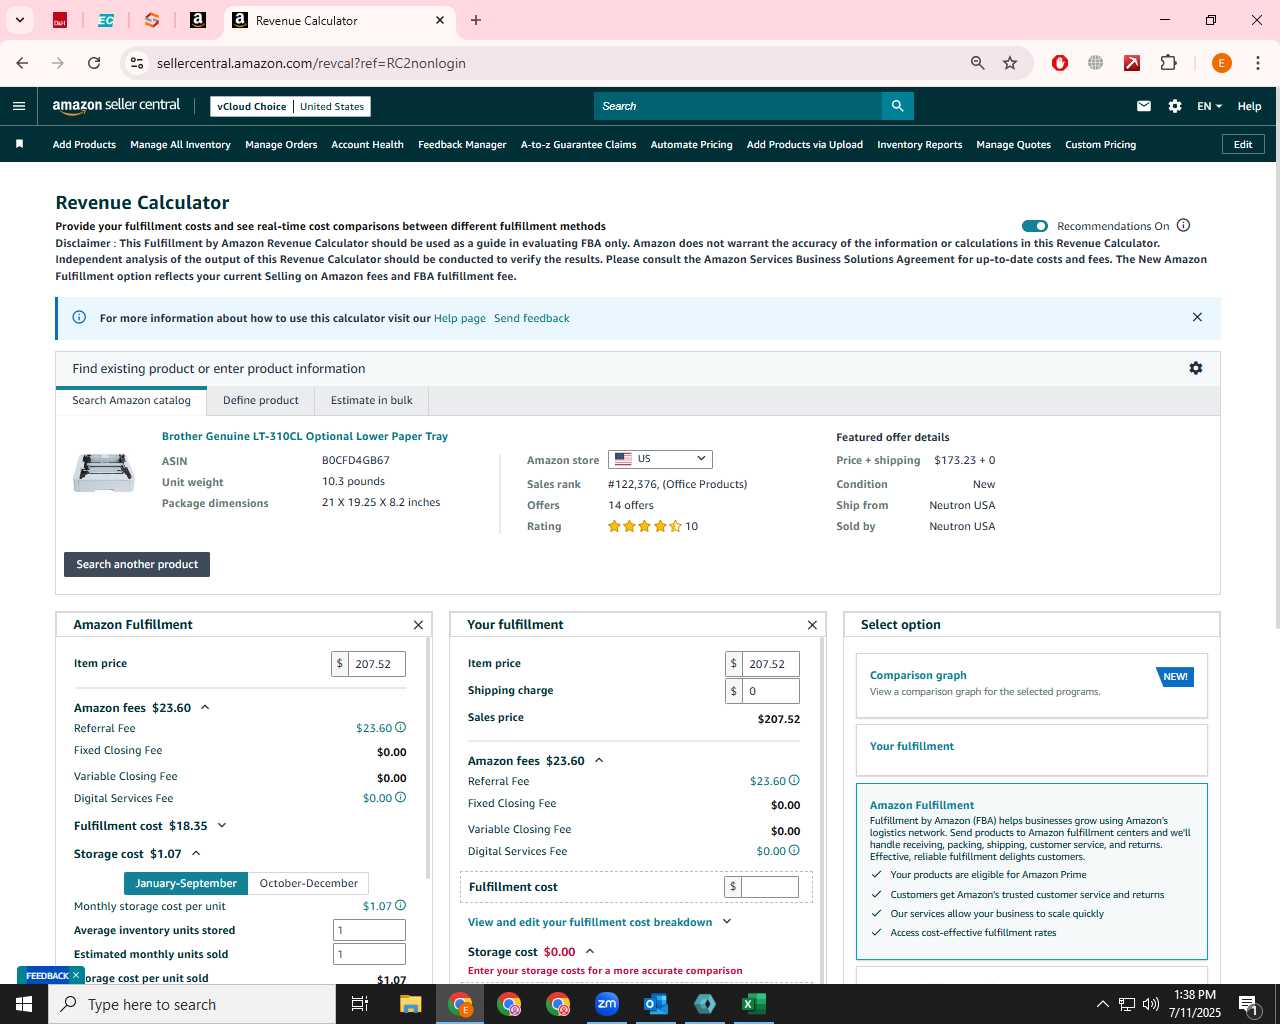Viewport: 1280px width, 1024px height.
Task: Open Account Health menu item
Action: coord(367,144)
